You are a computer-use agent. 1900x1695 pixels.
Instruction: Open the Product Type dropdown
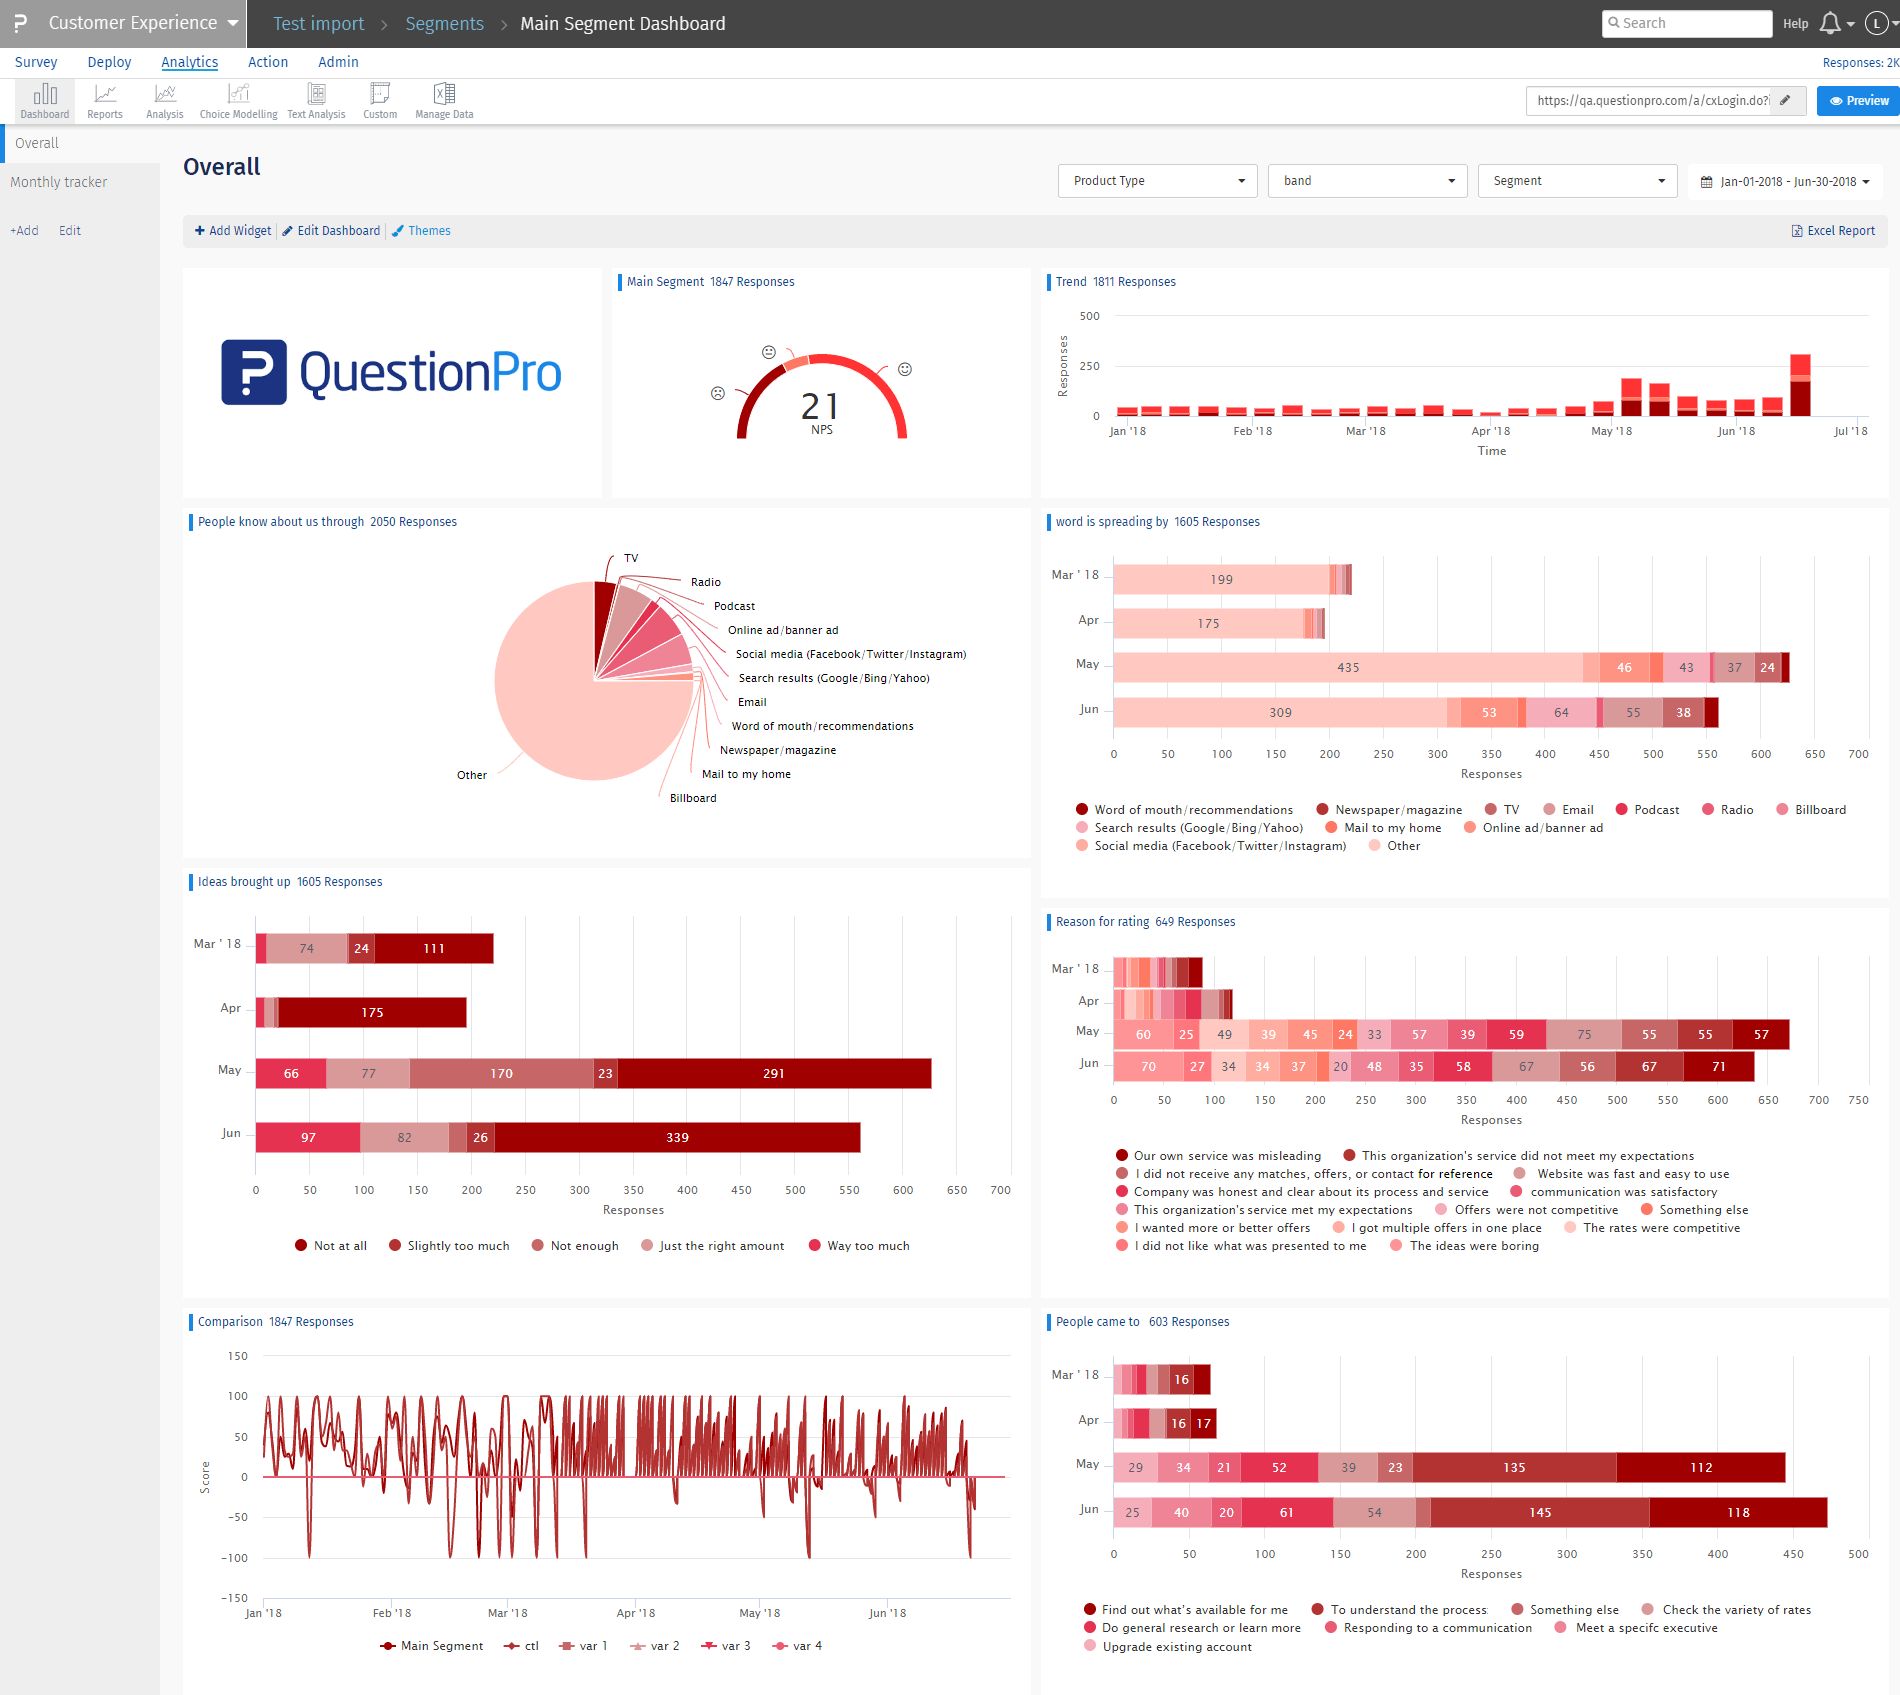1157,181
